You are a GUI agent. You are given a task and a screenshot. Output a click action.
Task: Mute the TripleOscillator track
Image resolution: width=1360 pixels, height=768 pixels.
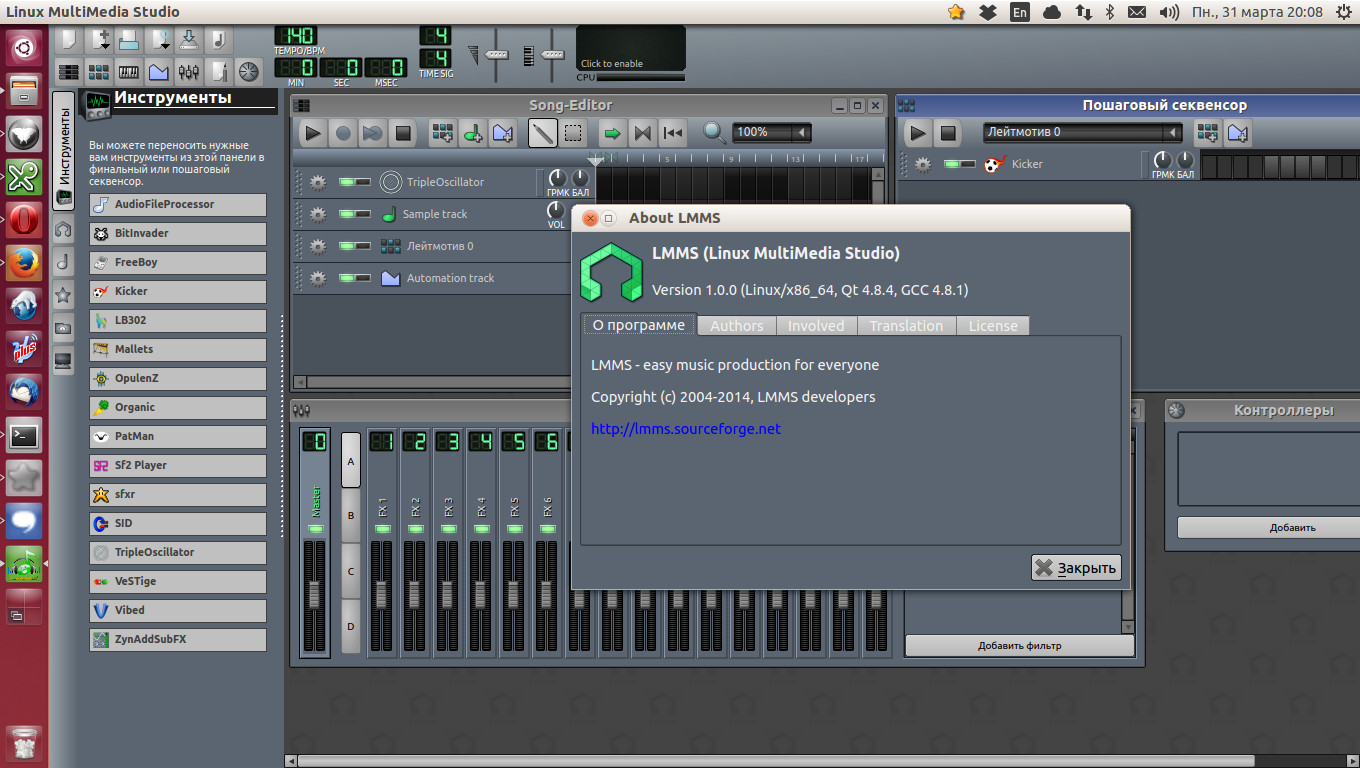[345, 182]
